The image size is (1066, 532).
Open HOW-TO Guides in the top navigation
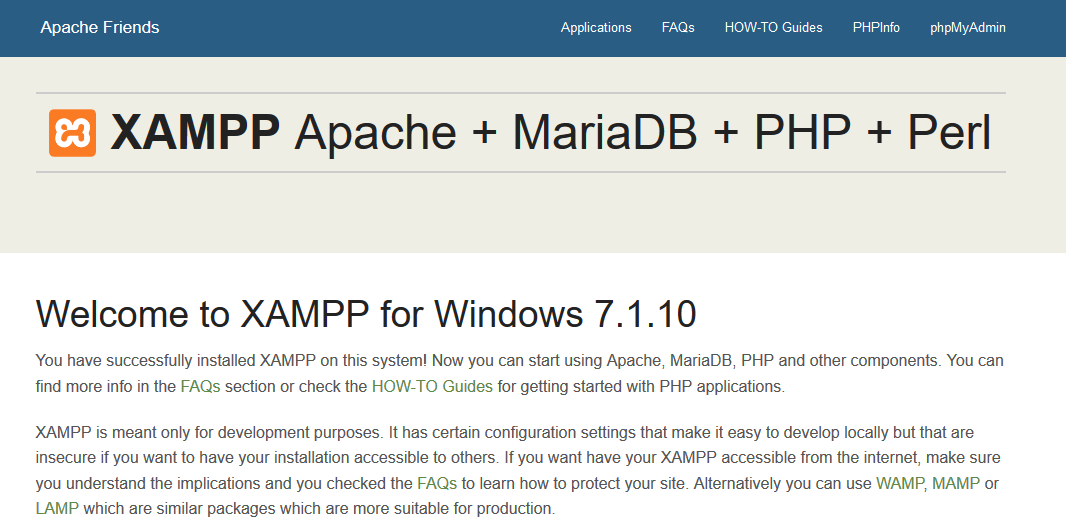pyautogui.click(x=774, y=28)
